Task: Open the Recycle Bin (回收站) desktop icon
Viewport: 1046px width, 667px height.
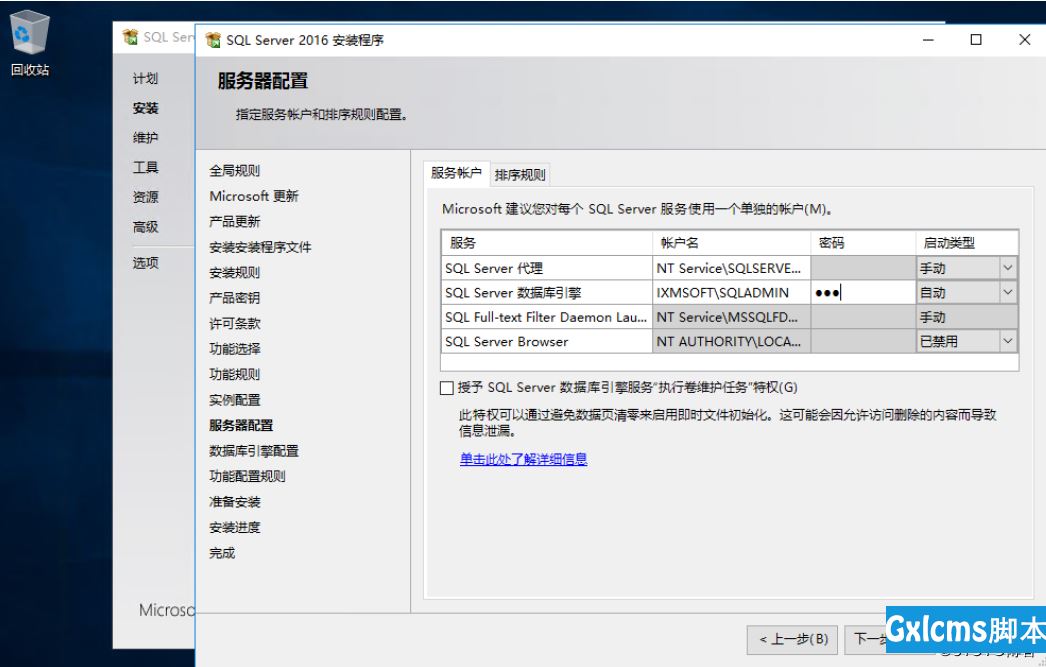Action: [x=29, y=43]
